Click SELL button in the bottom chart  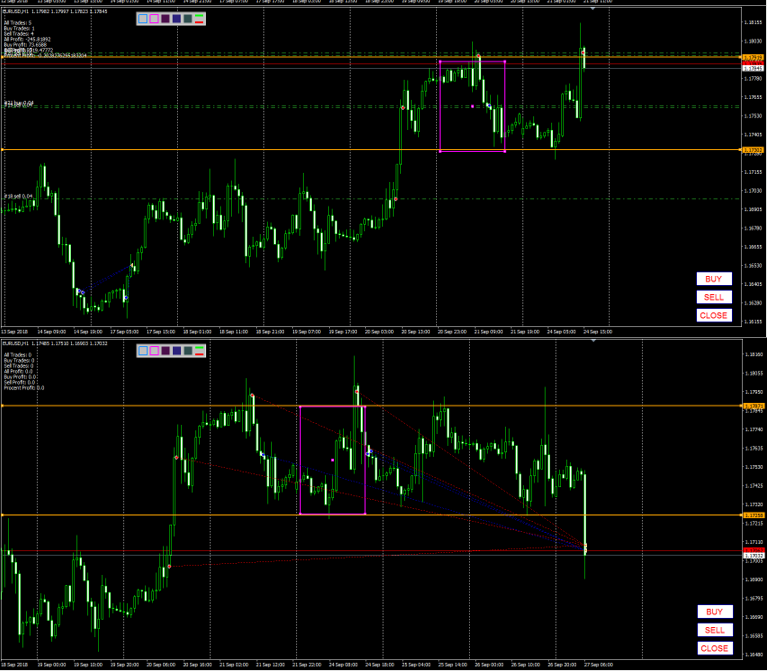click(715, 630)
